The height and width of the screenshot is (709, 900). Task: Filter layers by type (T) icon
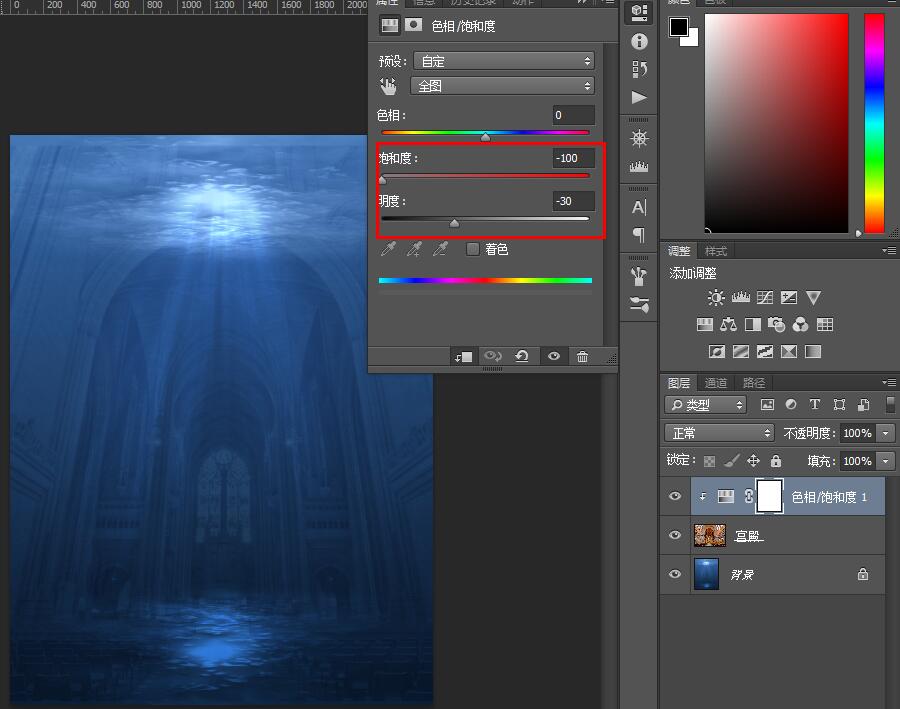tap(814, 404)
